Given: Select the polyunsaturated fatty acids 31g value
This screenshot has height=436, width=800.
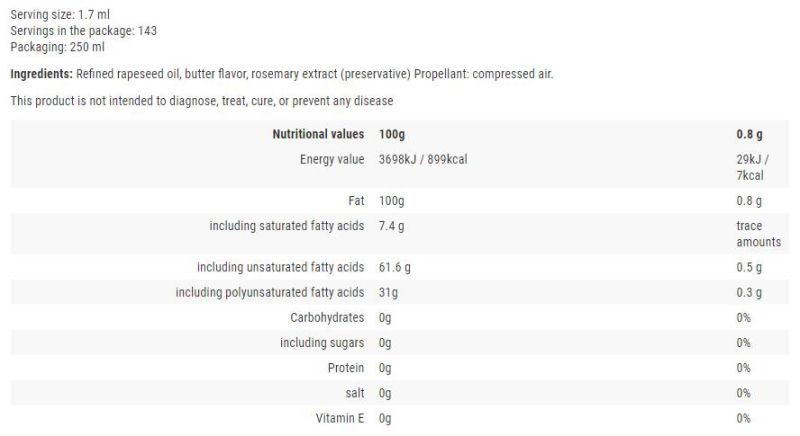Looking at the screenshot, I should tap(388, 292).
